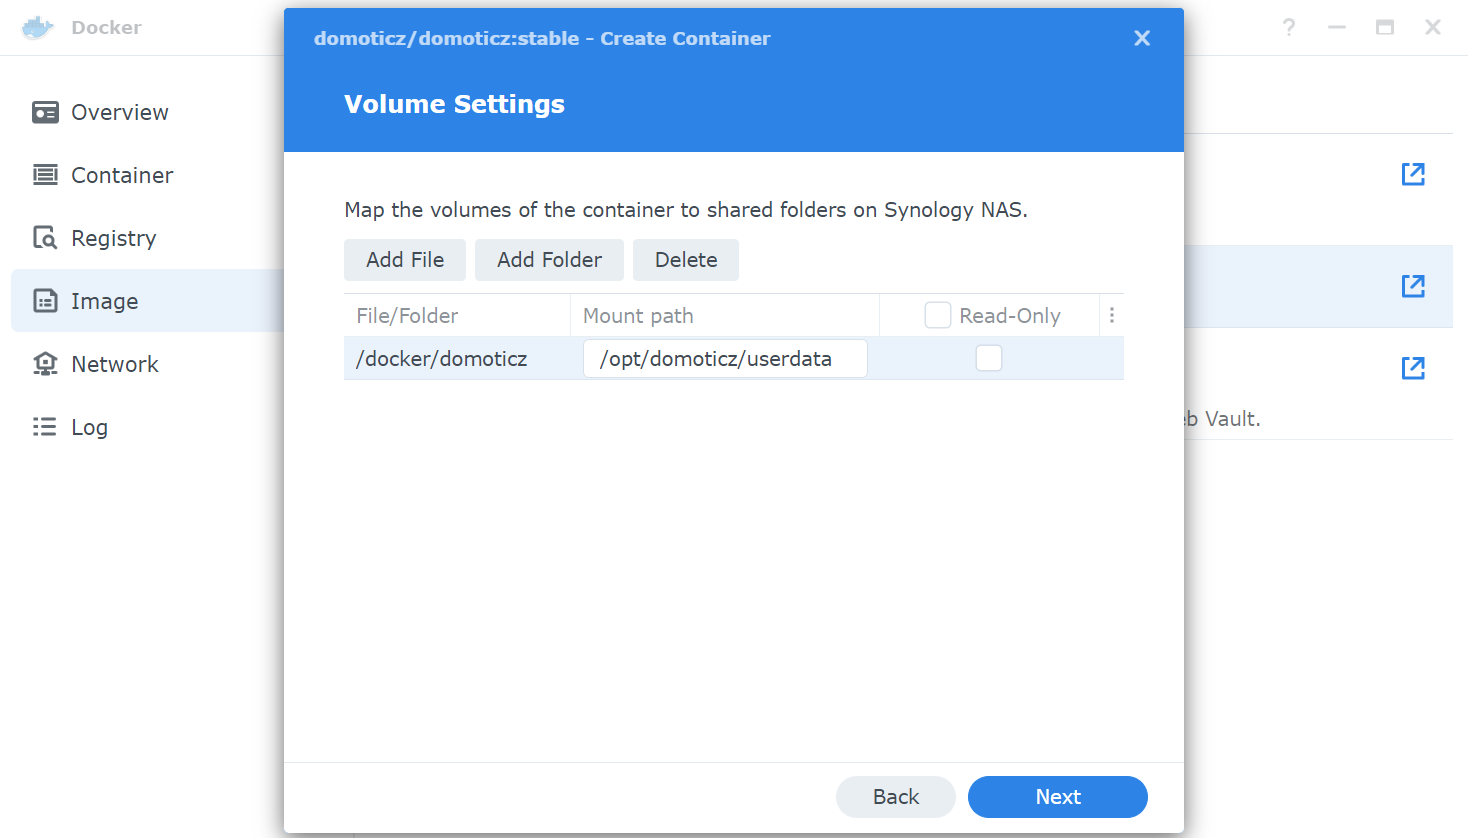The image size is (1468, 838).
Task: Click the Log list icon
Action: pos(45,427)
